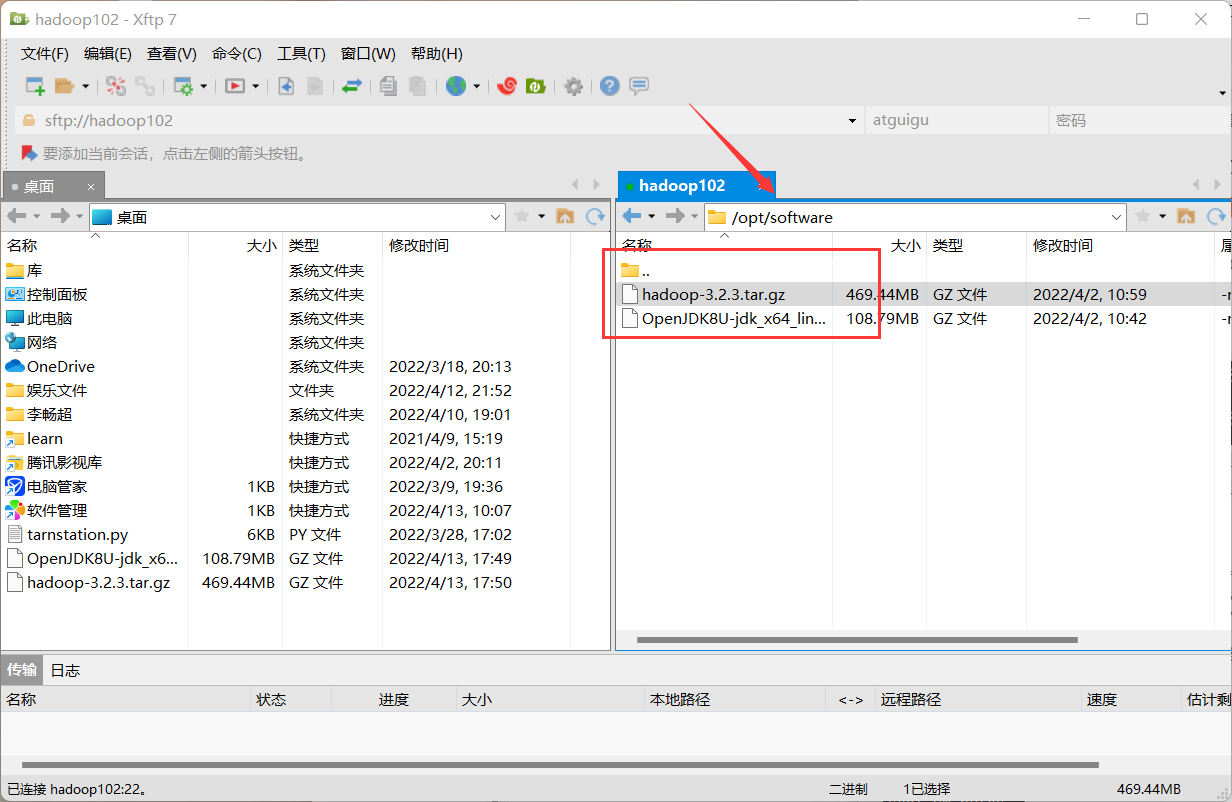This screenshot has width=1232, height=802.
Task: Click the transfer arrows synchronize icon
Action: click(x=351, y=86)
